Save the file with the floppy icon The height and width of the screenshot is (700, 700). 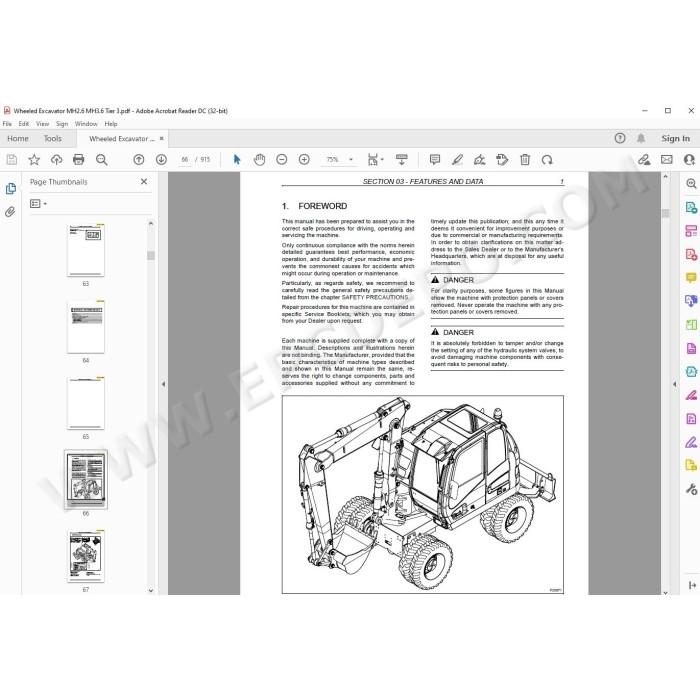[11, 159]
